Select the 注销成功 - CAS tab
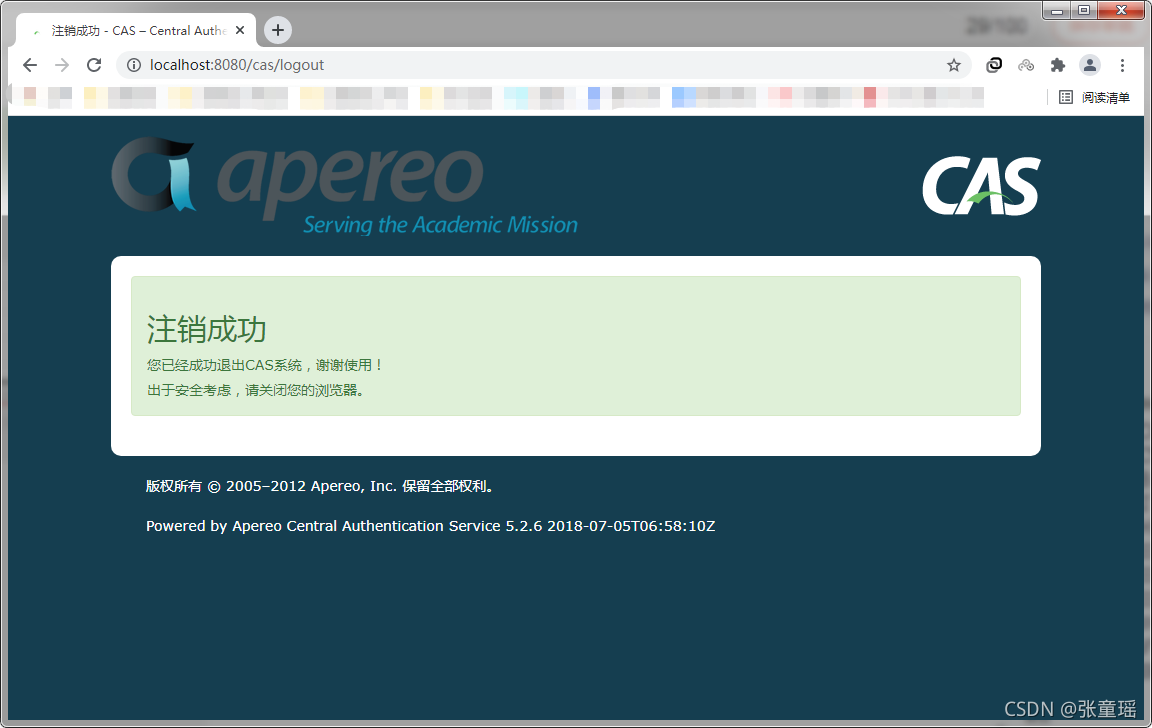Screen dimensions: 1152x728 [x=130, y=31]
